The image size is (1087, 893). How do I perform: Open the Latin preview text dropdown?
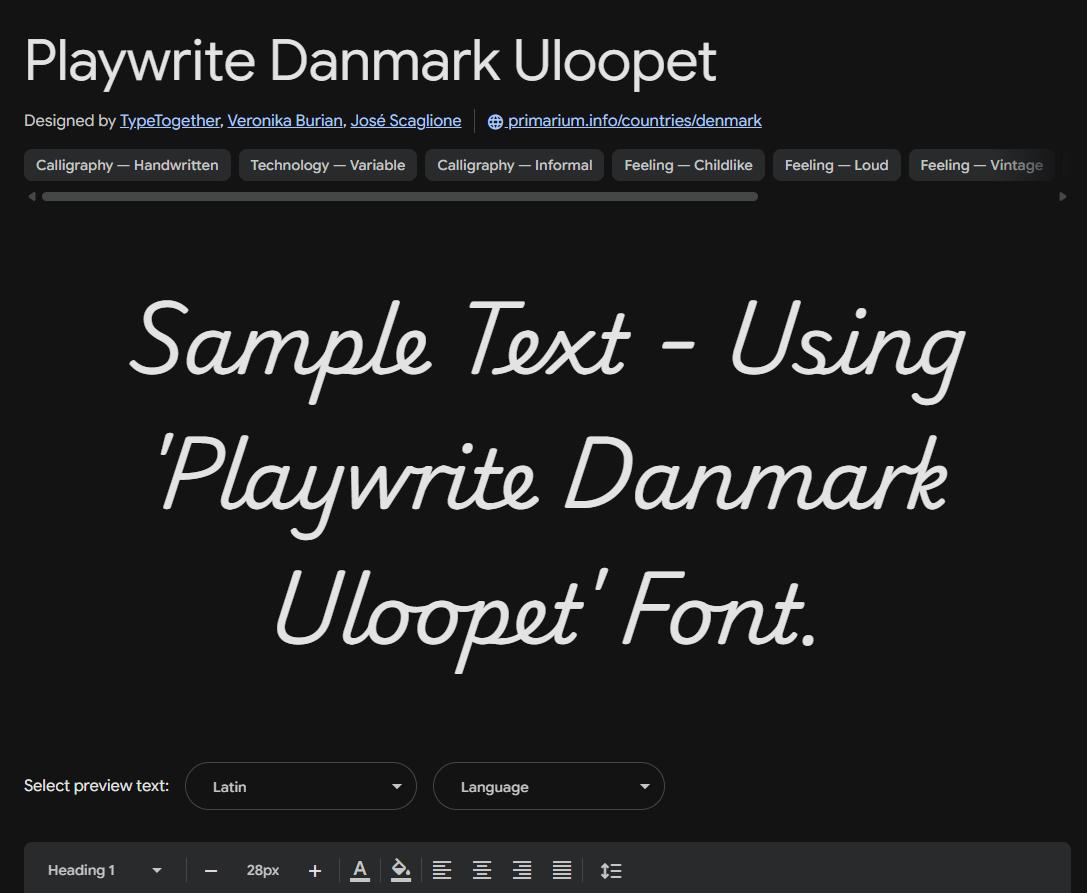coord(301,786)
